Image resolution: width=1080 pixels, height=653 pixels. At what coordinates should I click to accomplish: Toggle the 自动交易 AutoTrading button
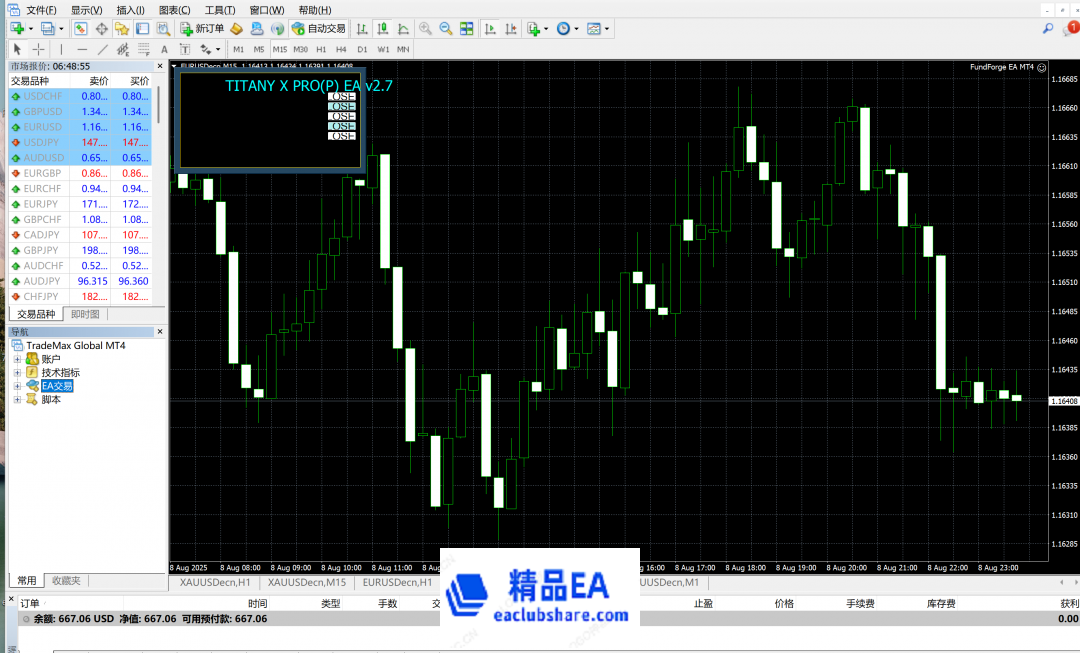[x=318, y=28]
